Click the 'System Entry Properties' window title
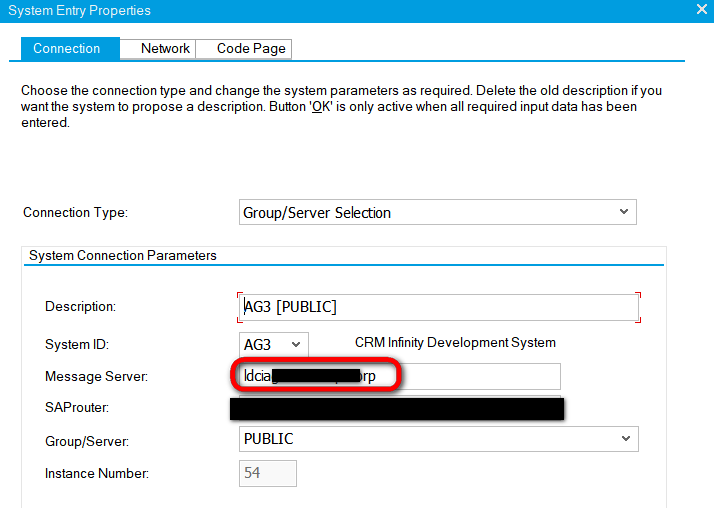714x508 pixels. pyautogui.click(x=79, y=10)
